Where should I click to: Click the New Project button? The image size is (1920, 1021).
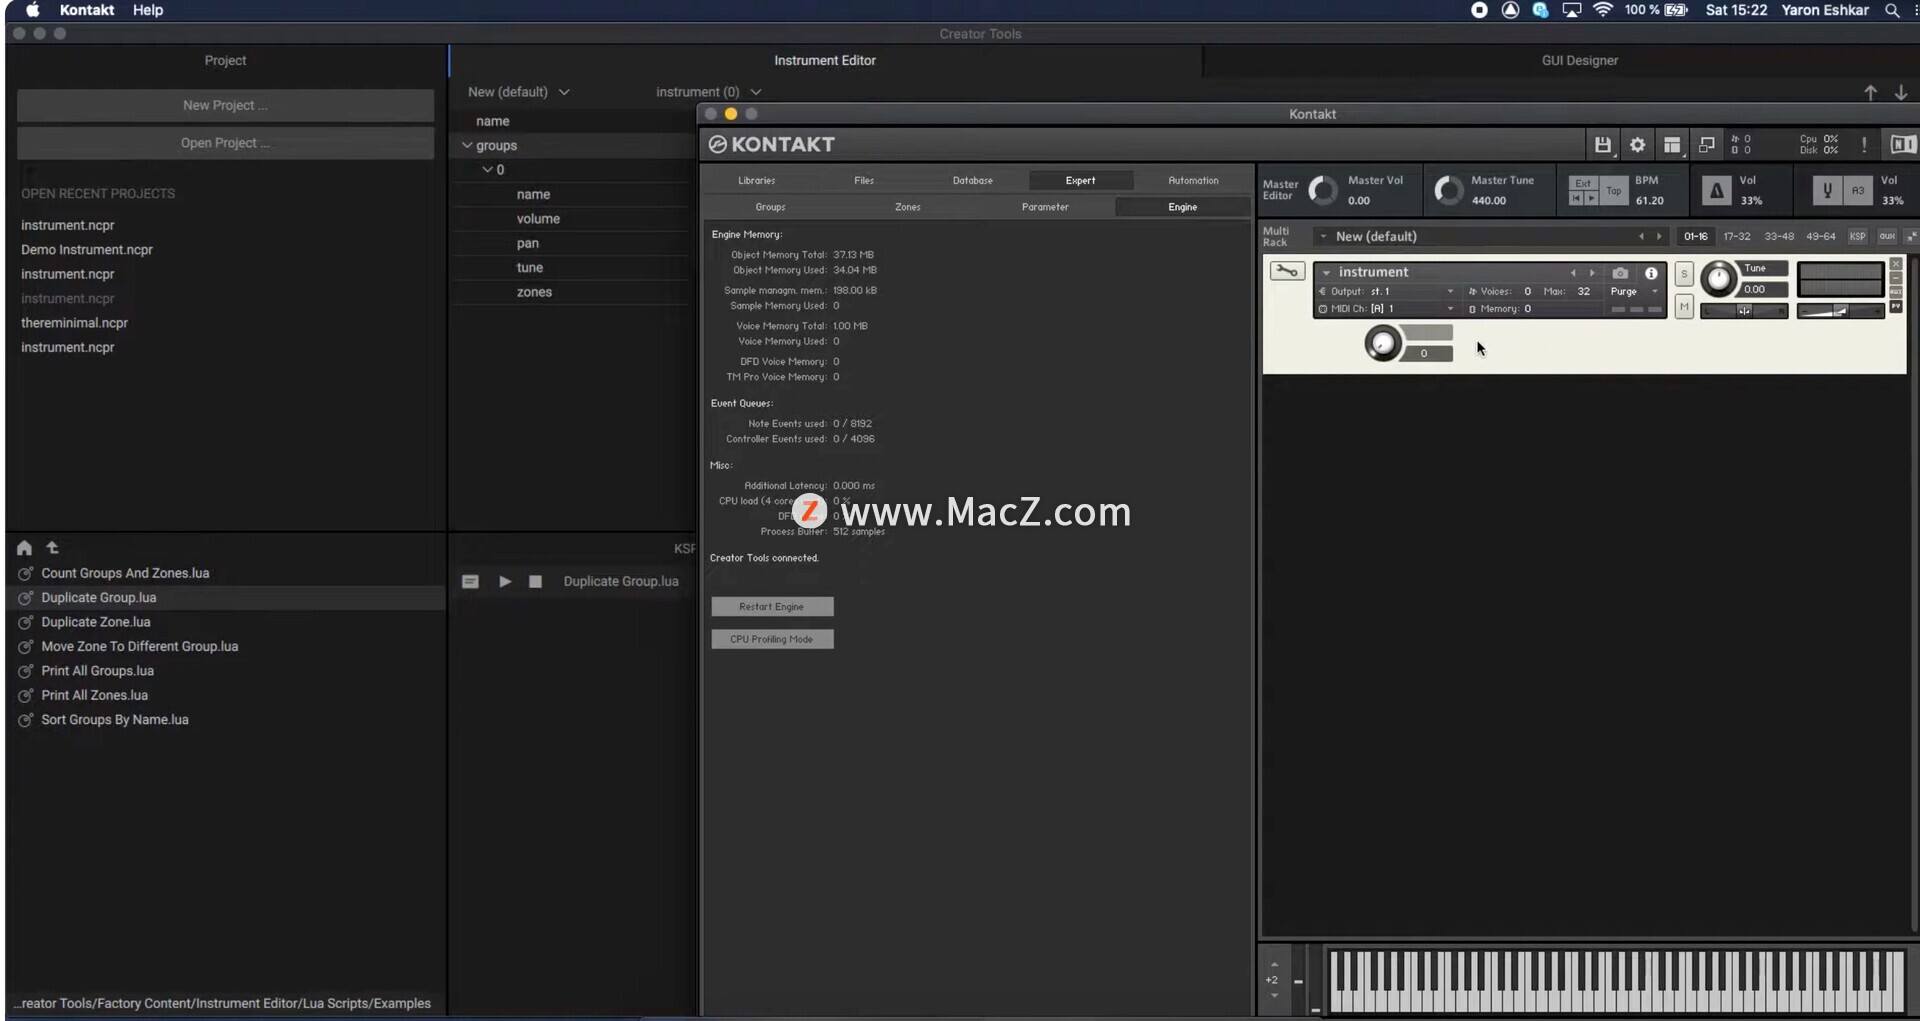click(225, 106)
